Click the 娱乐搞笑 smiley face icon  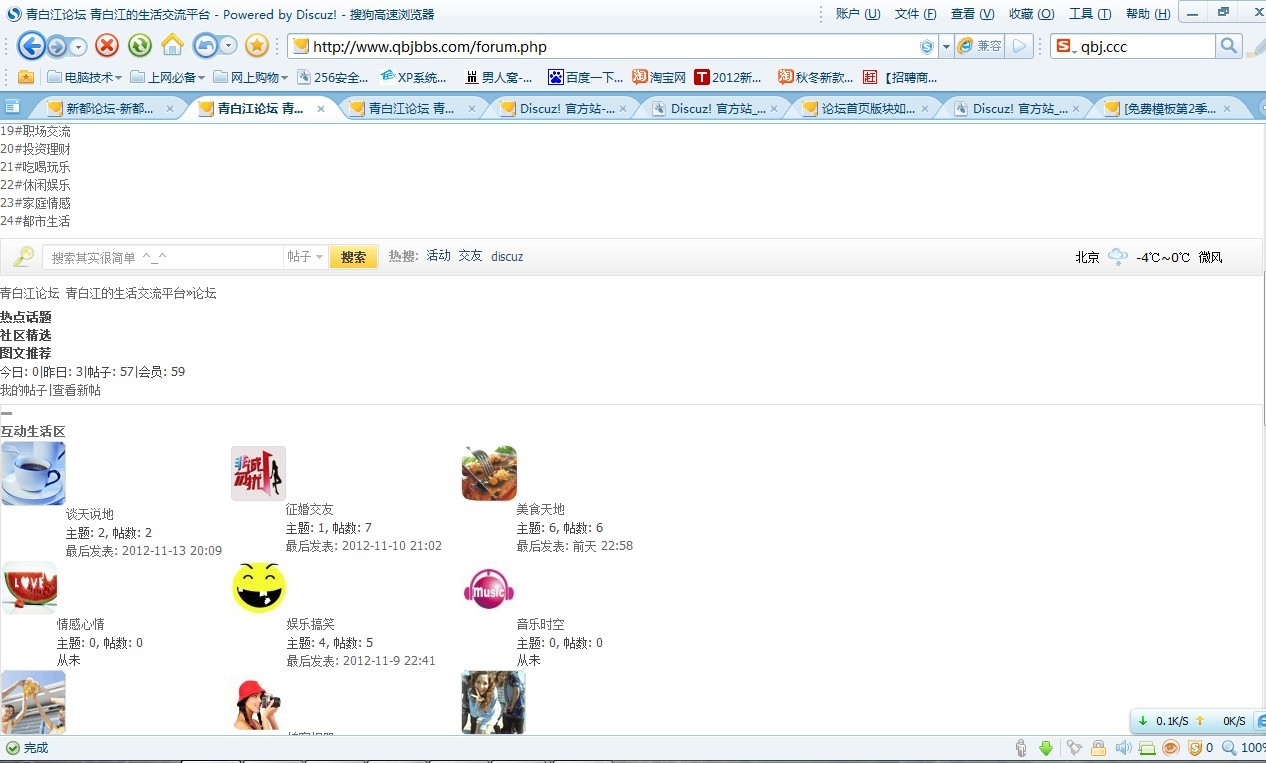pos(259,588)
